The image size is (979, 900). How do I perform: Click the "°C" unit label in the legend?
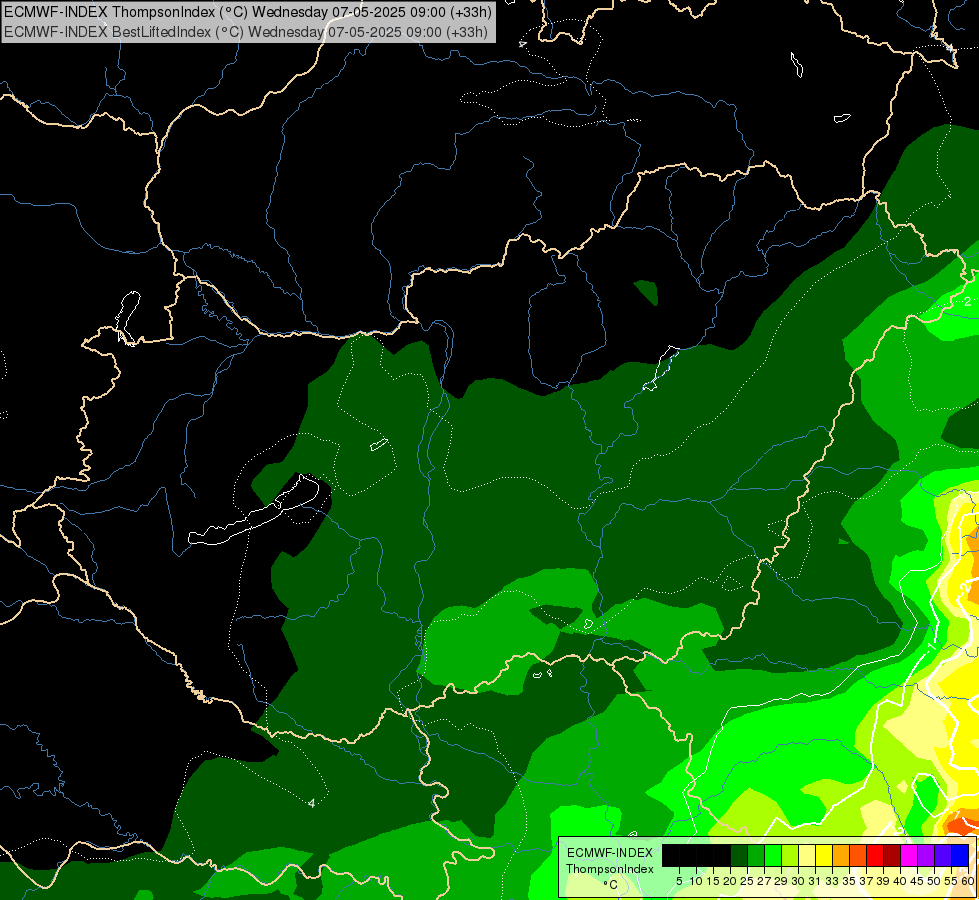pyautogui.click(x=611, y=885)
